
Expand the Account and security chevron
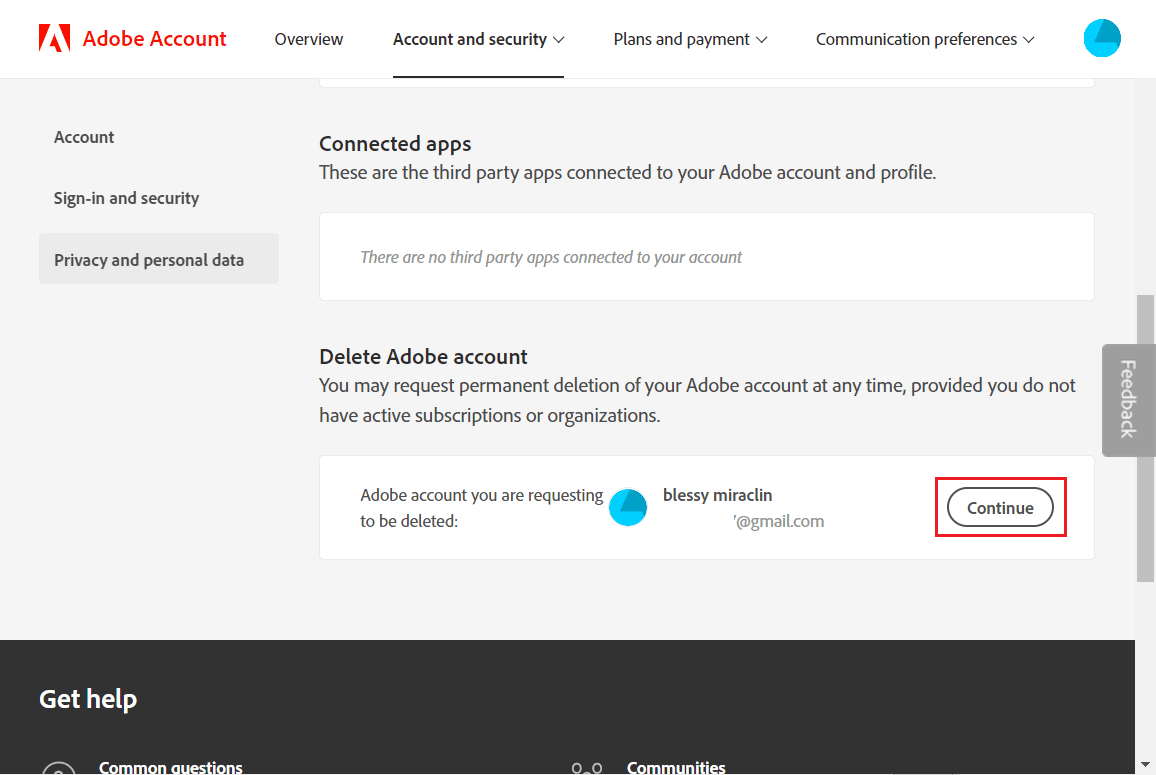click(x=558, y=40)
